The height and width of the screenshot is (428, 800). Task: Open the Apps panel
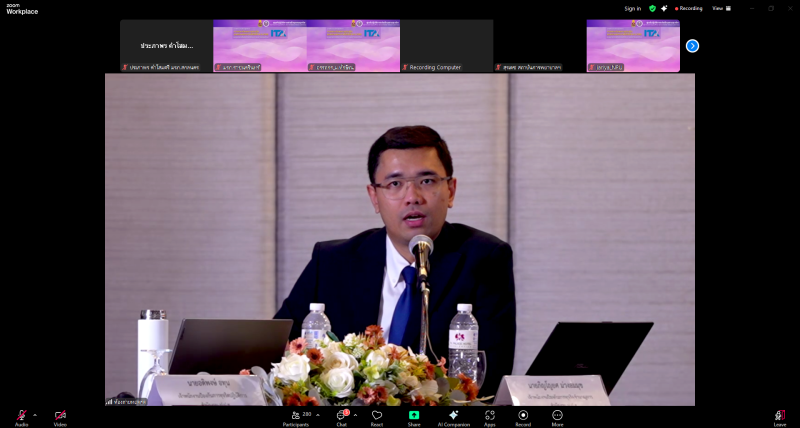490,415
